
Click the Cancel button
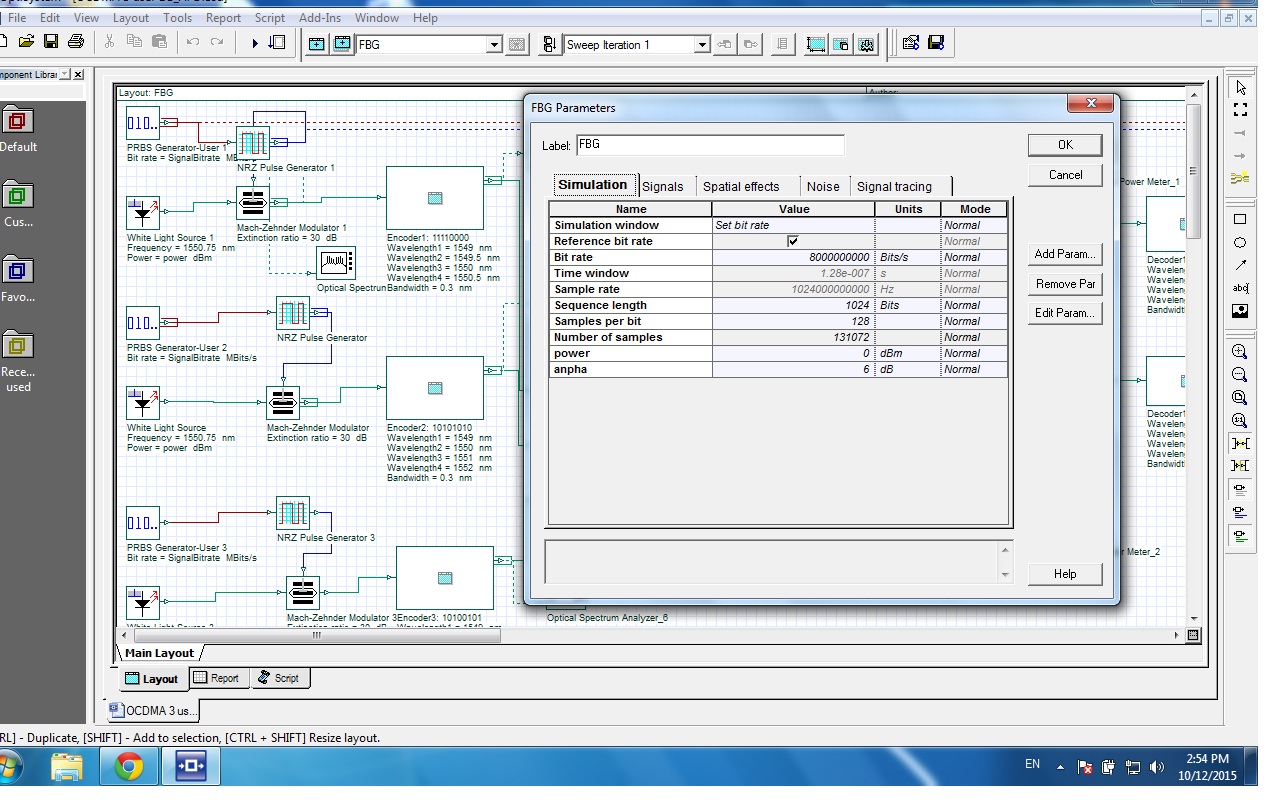pos(1065,175)
